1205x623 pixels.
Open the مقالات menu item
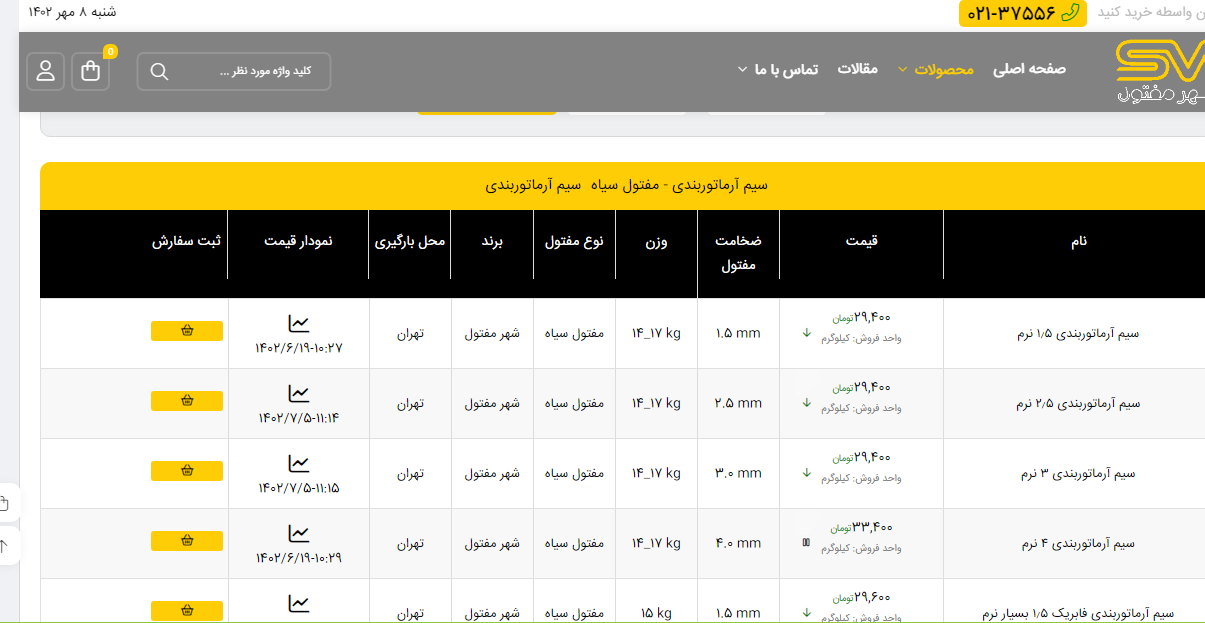click(x=857, y=69)
